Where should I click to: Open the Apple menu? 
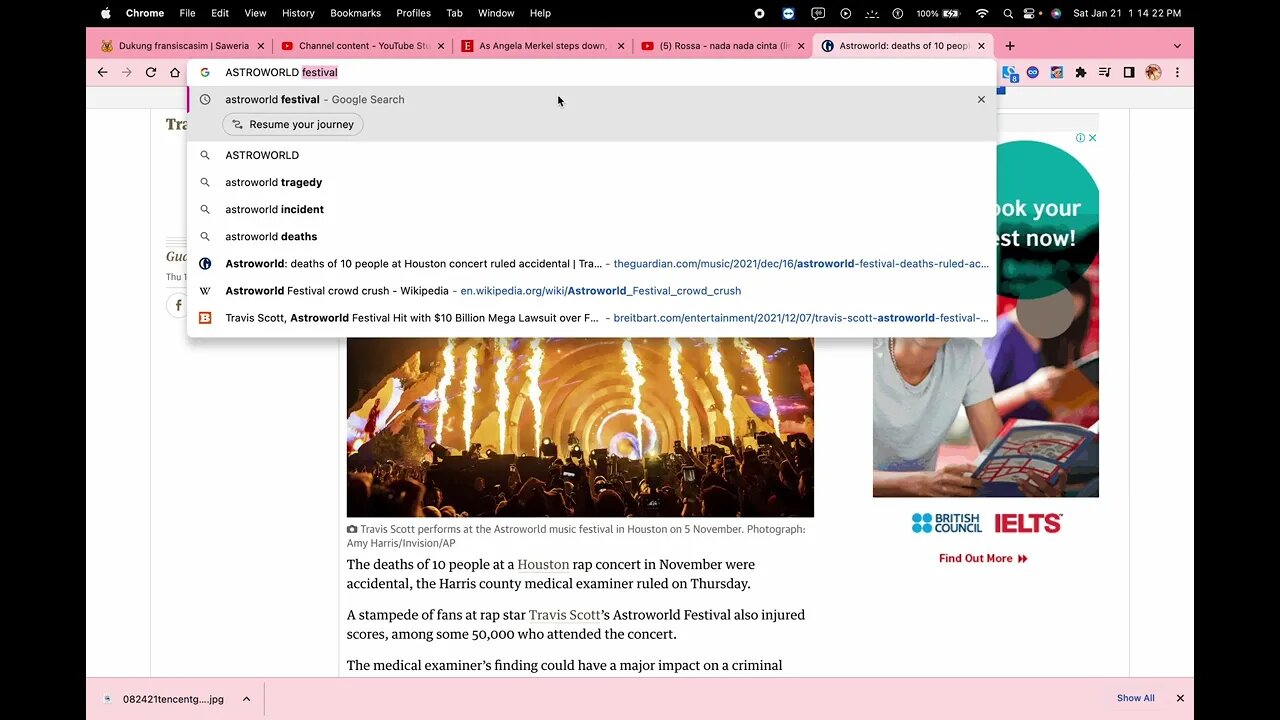tap(105, 13)
